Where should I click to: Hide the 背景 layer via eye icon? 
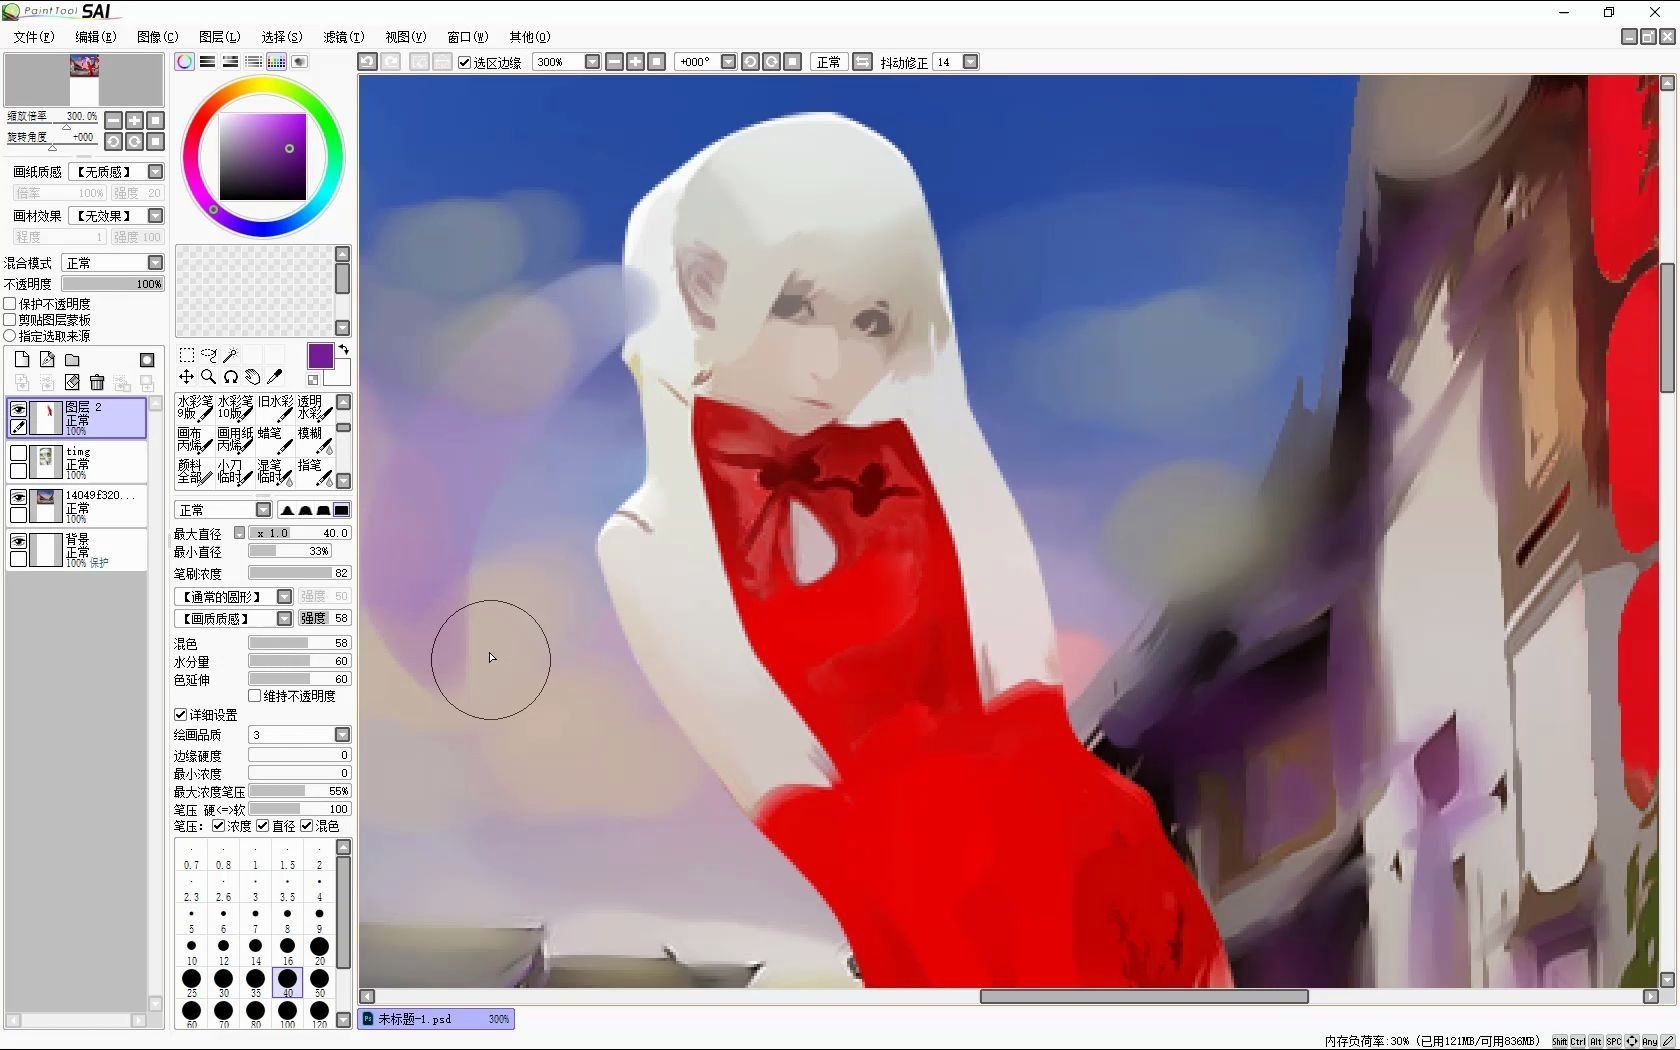[x=18, y=541]
